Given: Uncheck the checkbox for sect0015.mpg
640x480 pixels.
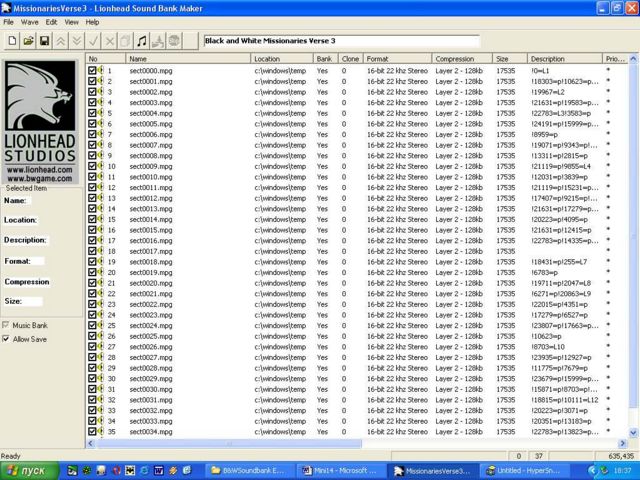Looking at the screenshot, I should [x=92, y=229].
